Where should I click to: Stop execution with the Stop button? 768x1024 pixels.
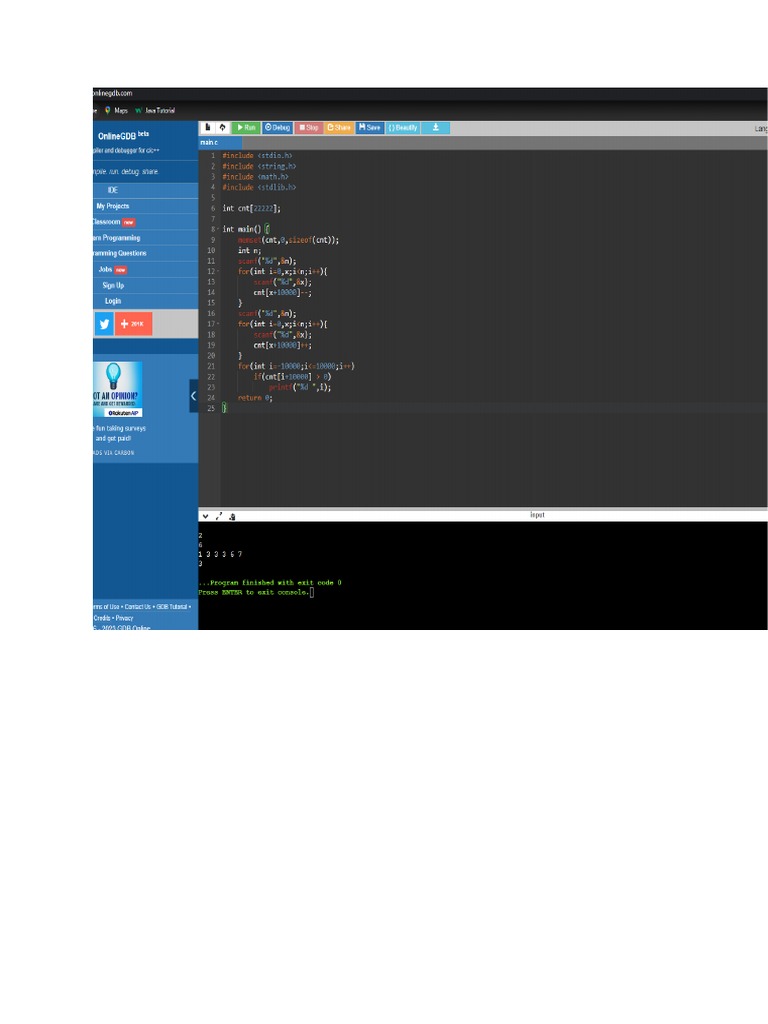coord(309,128)
